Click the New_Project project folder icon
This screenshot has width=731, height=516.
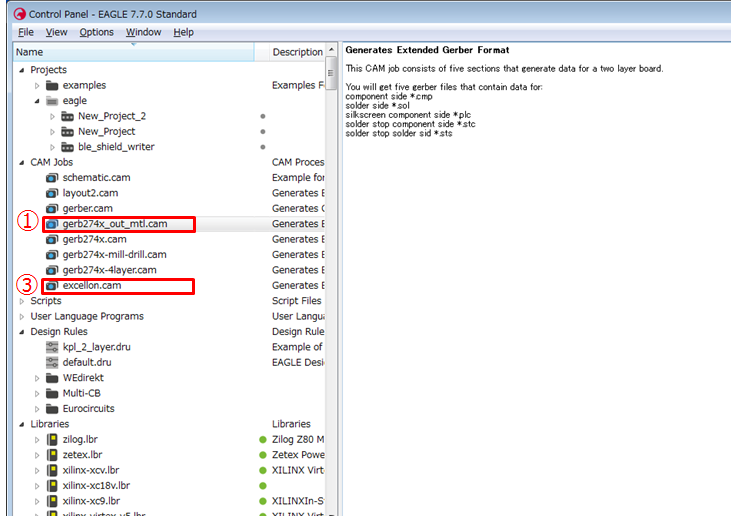pos(68,131)
